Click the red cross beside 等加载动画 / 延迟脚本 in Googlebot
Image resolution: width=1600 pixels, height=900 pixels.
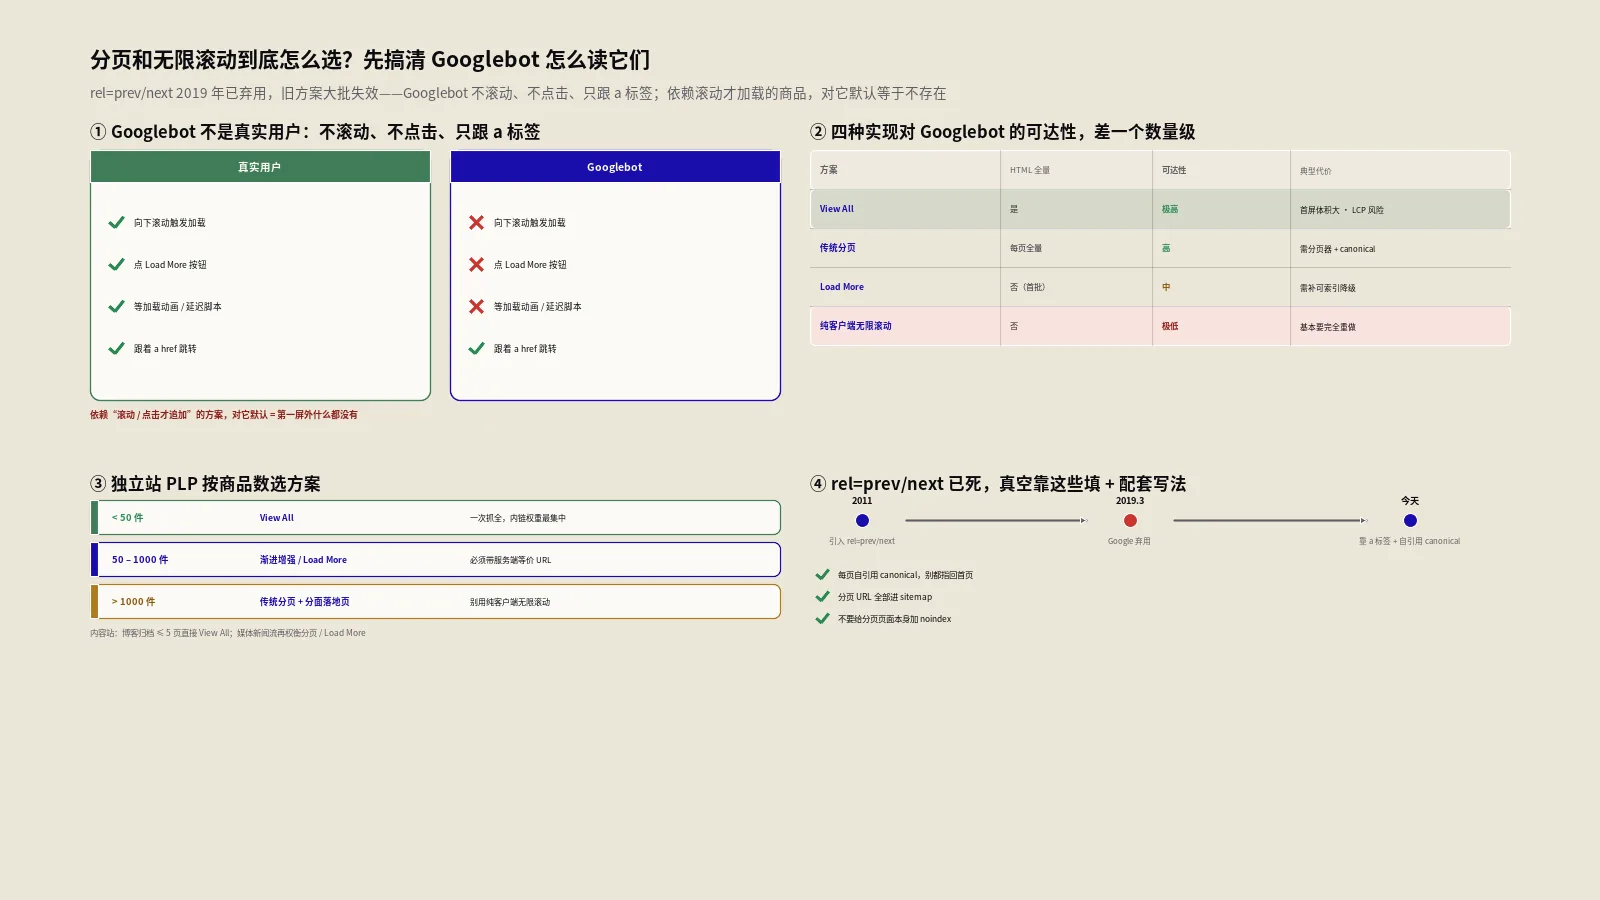[x=476, y=306]
